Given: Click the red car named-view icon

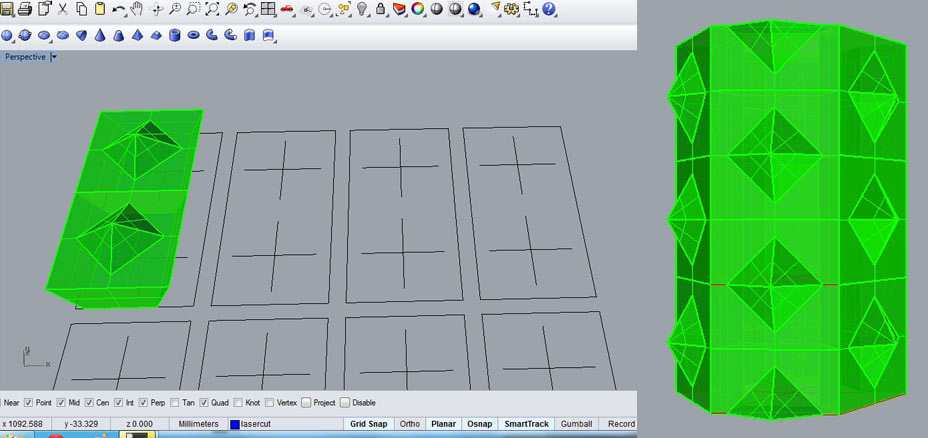Looking at the screenshot, I should pos(287,9).
